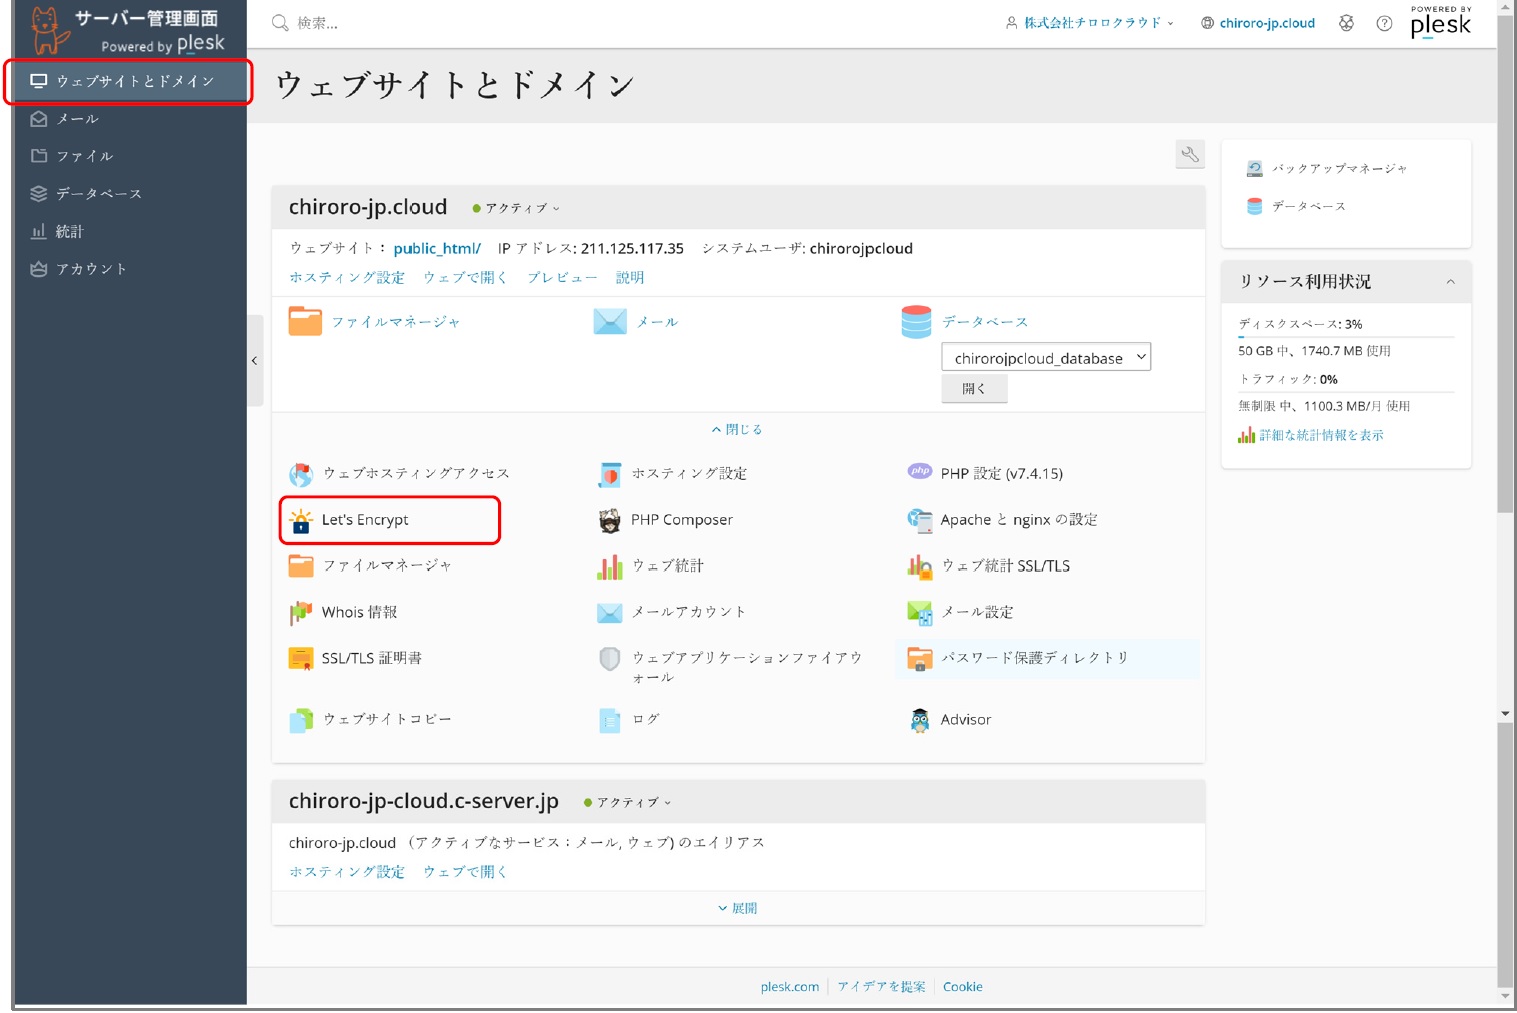Click ウェブで開く under chiroro-jp.cloud
This screenshot has width=1517, height=1013.
[x=465, y=277]
